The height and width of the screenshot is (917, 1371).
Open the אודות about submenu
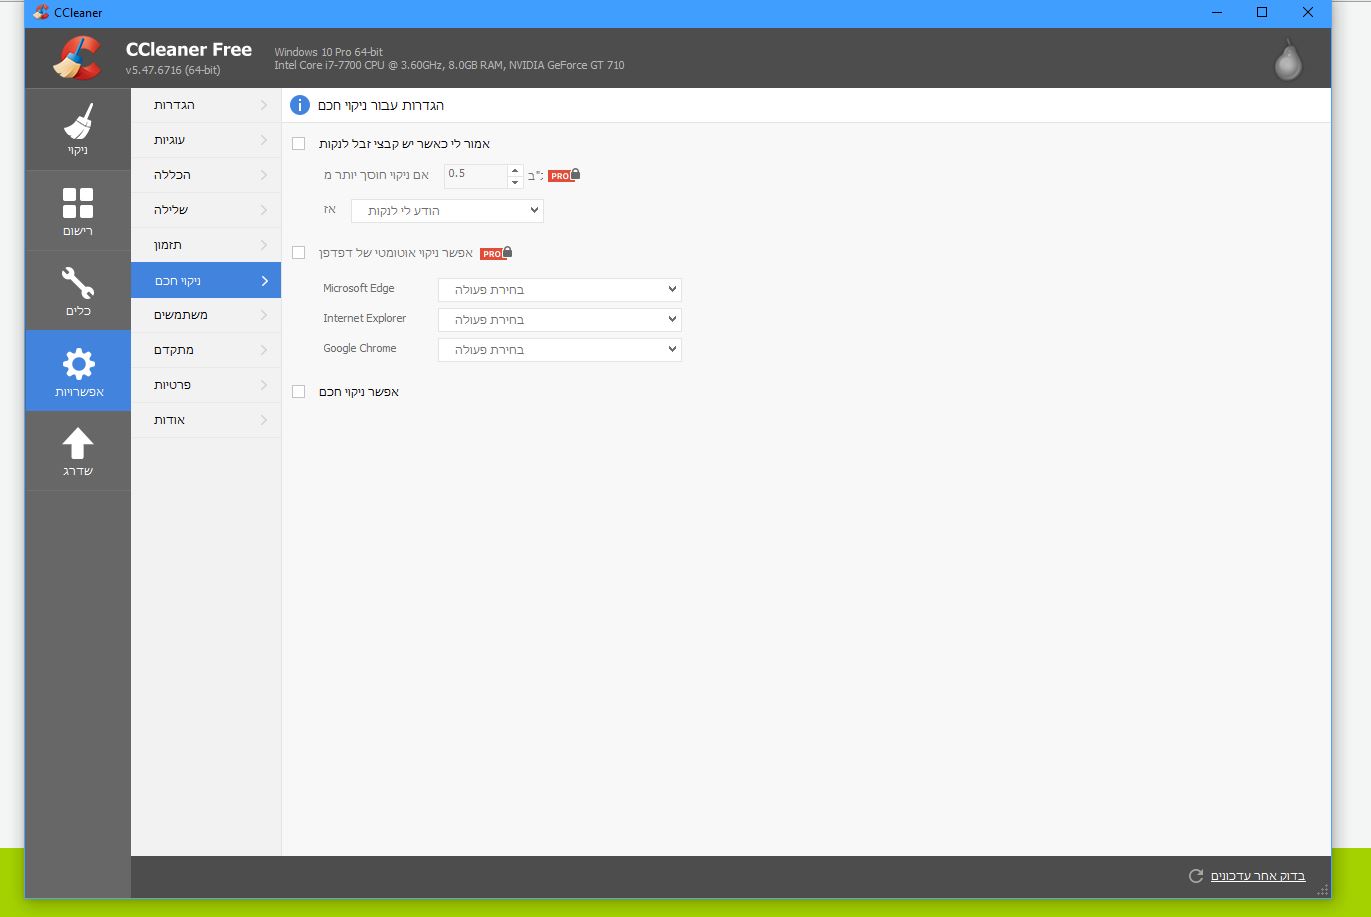pos(206,420)
